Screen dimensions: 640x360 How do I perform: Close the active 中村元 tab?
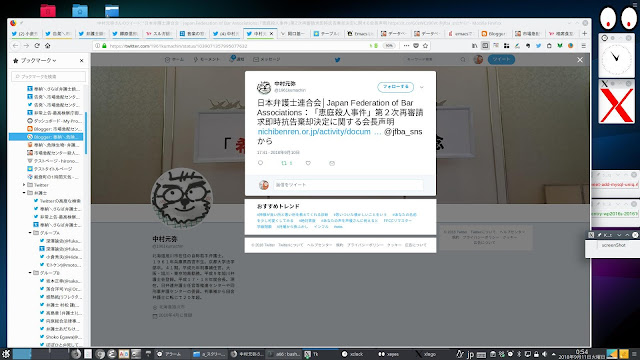(271, 33)
